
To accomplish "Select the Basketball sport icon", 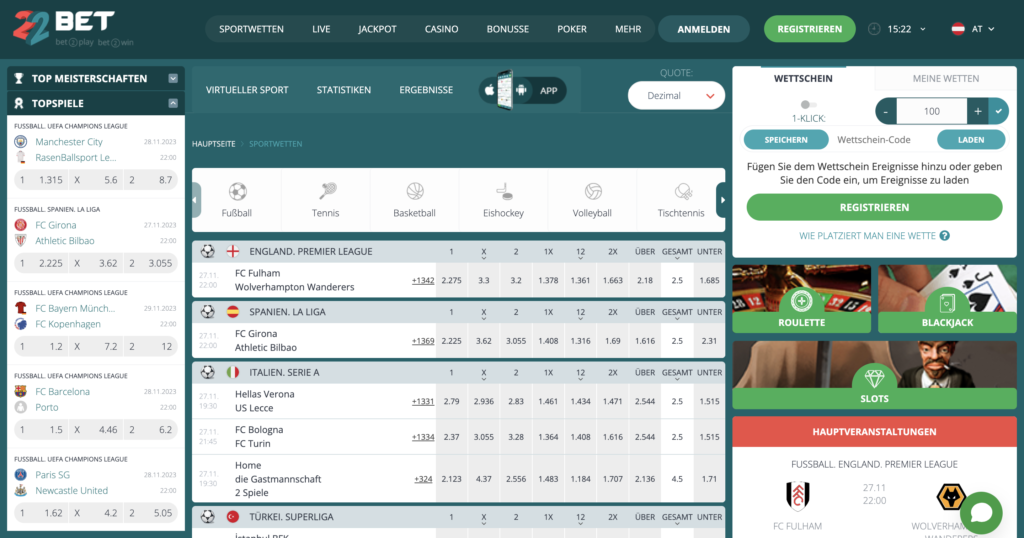I will [415, 191].
